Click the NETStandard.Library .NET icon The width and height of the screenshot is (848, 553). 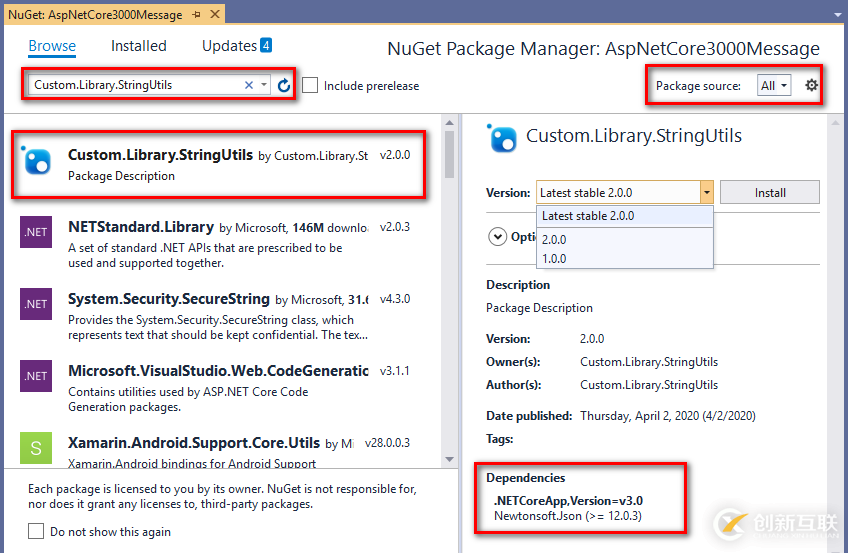pos(36,232)
